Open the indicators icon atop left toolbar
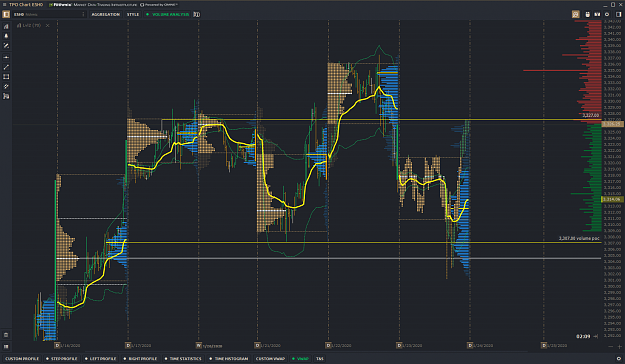The image size is (625, 364). tap(6, 26)
